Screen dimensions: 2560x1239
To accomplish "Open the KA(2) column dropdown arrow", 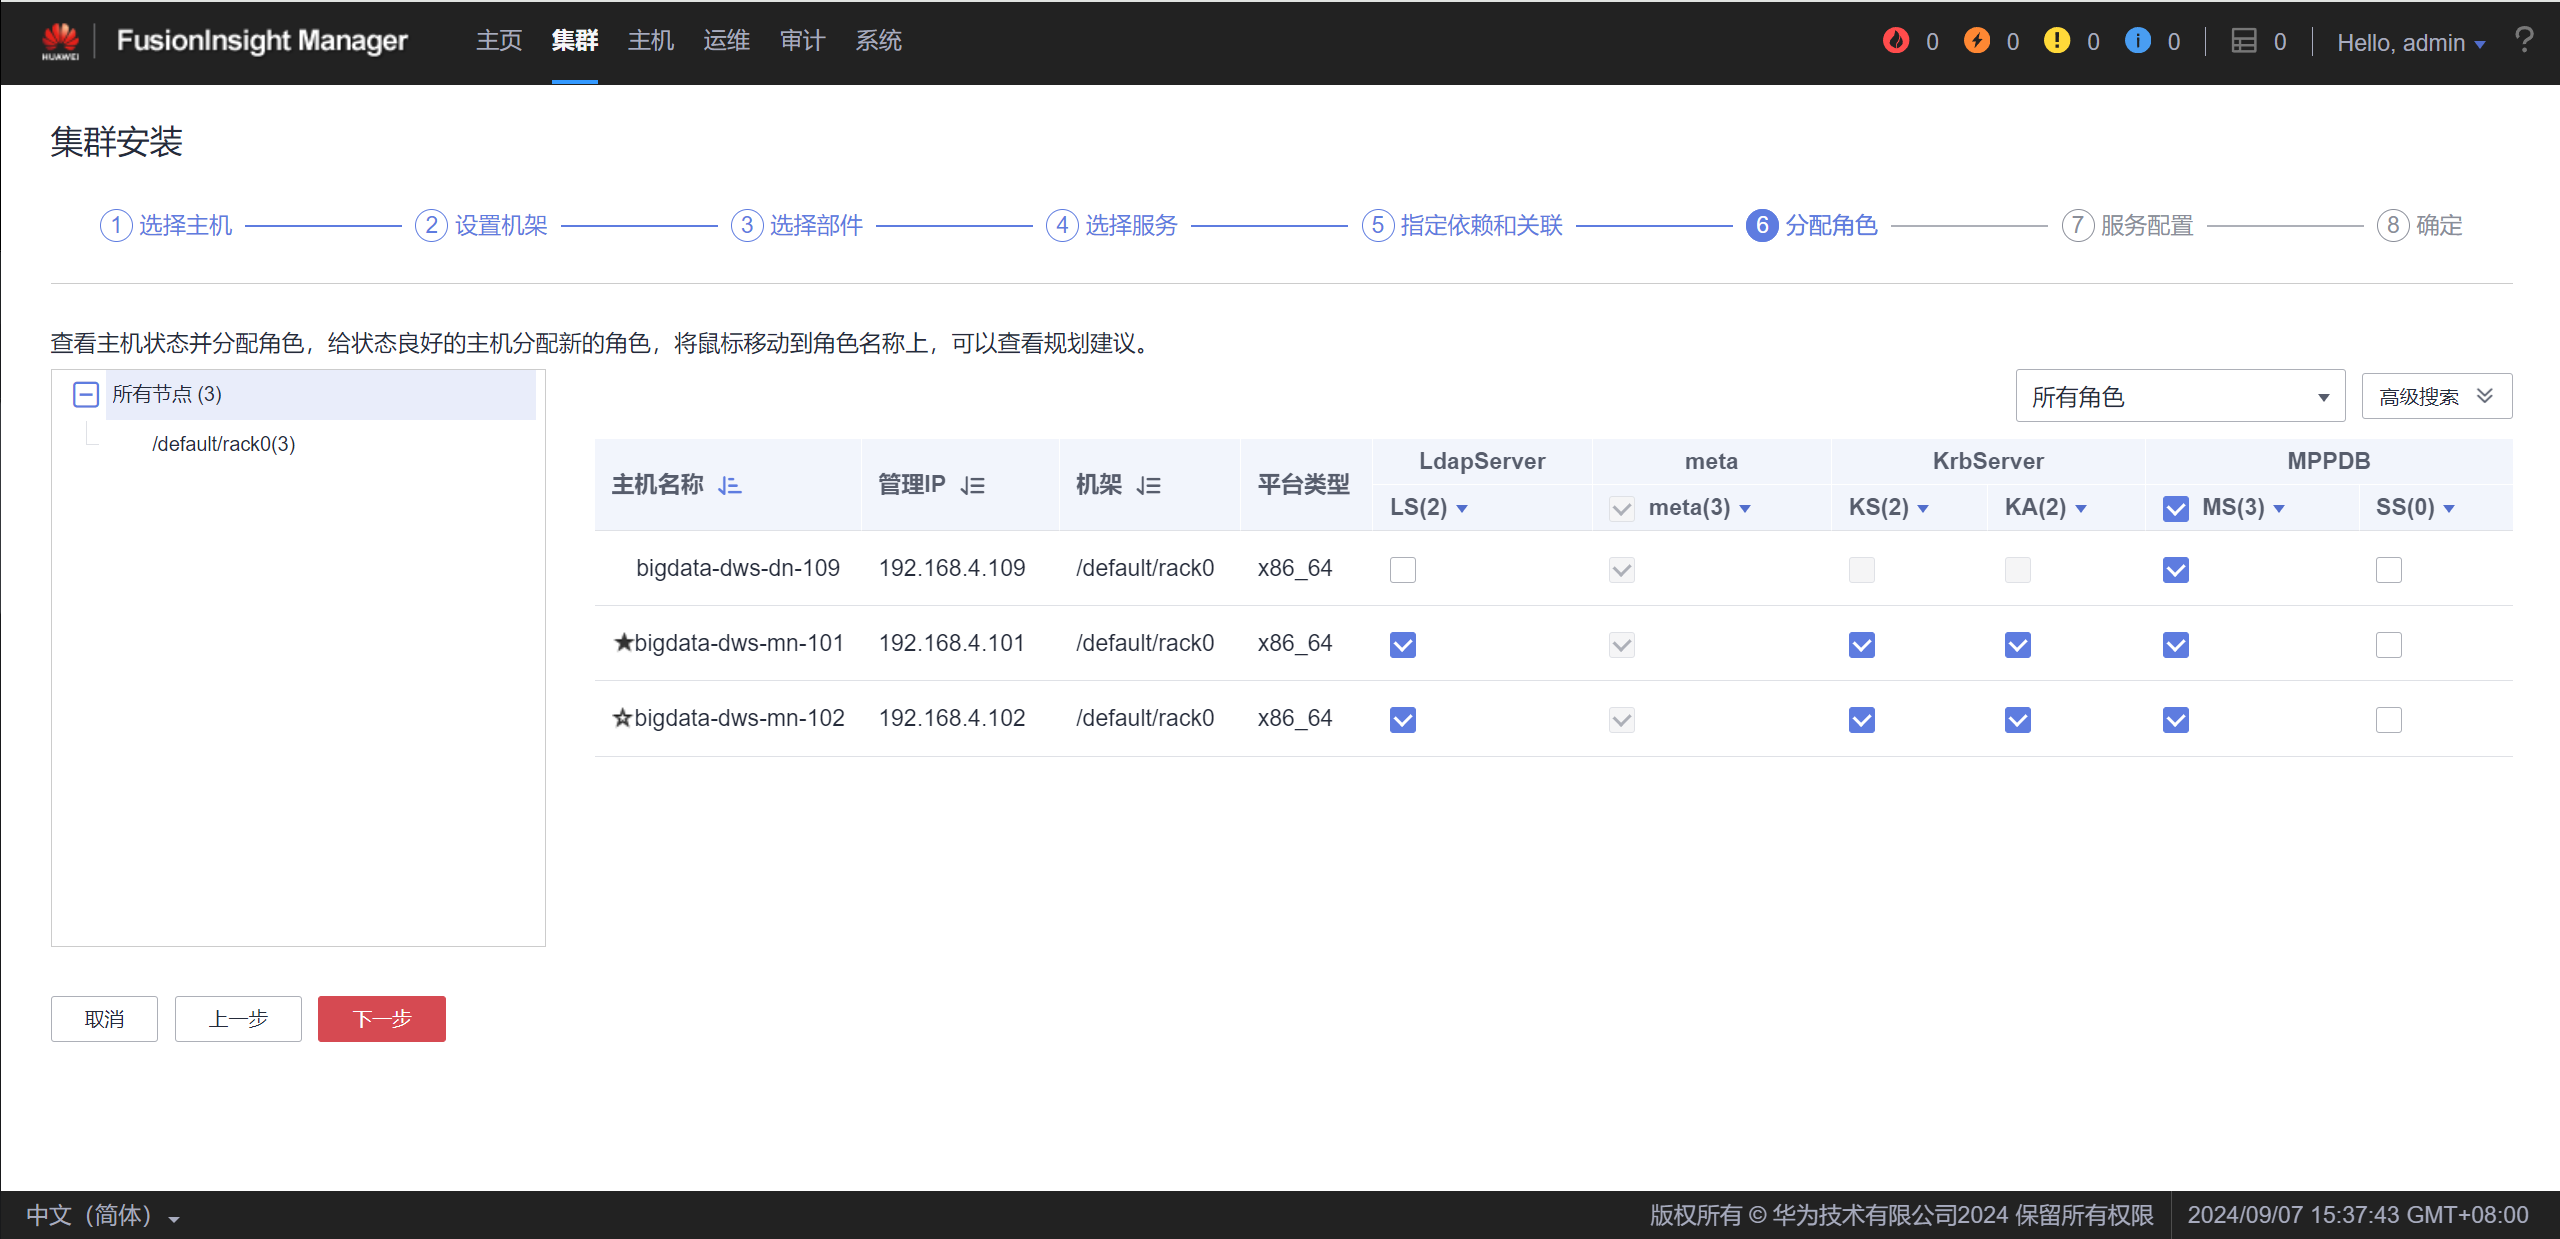I will pyautogui.click(x=2081, y=509).
